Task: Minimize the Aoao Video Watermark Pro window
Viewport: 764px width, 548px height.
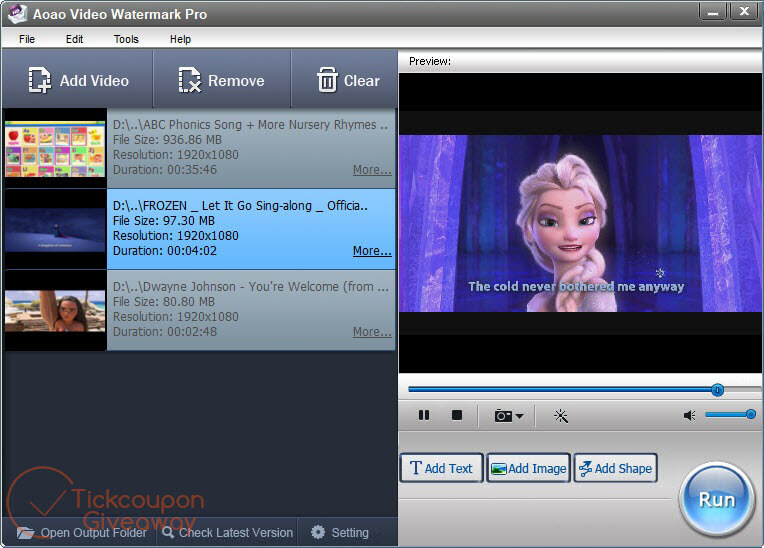Action: point(713,11)
